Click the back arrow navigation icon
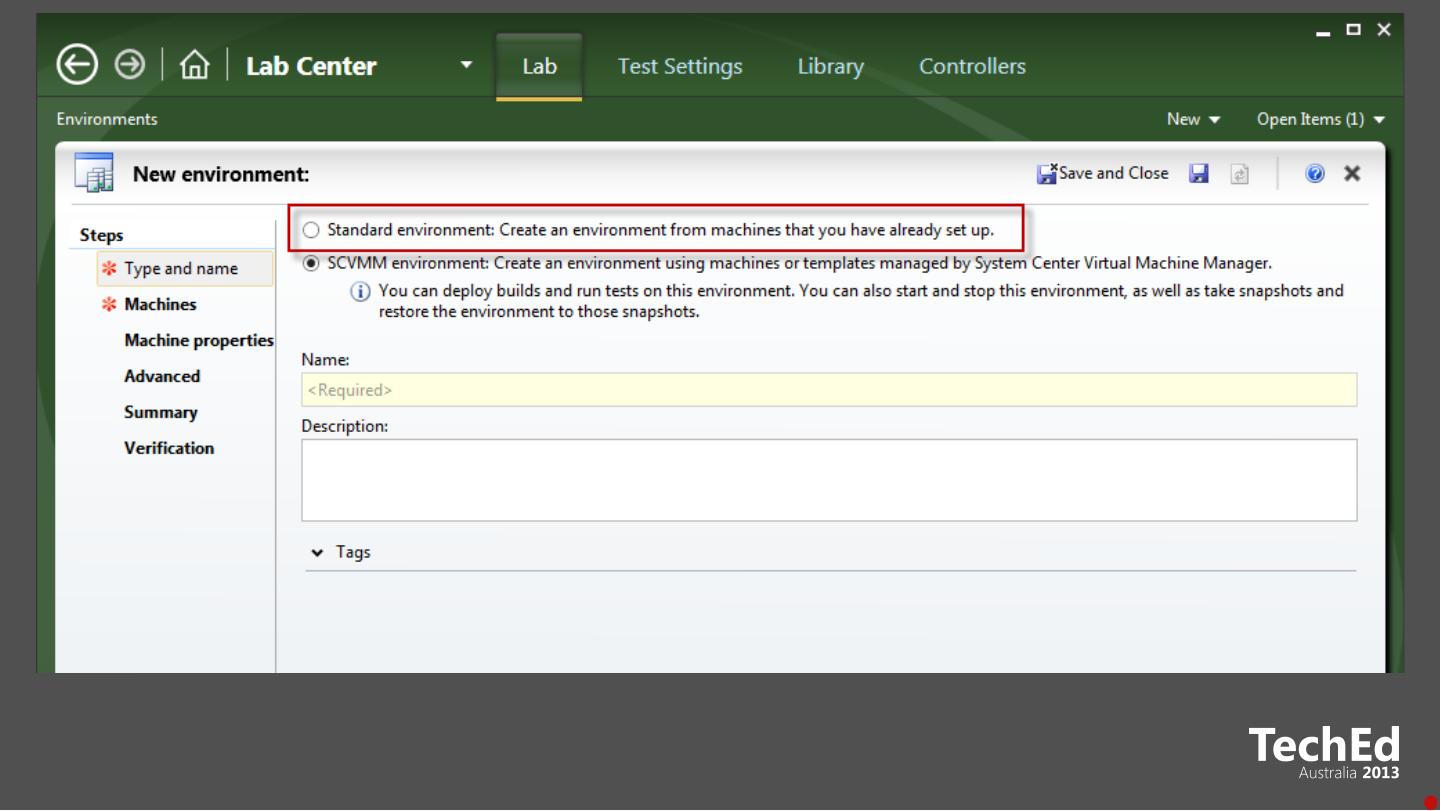Image resolution: width=1441 pixels, height=811 pixels. pyautogui.click(x=75, y=66)
